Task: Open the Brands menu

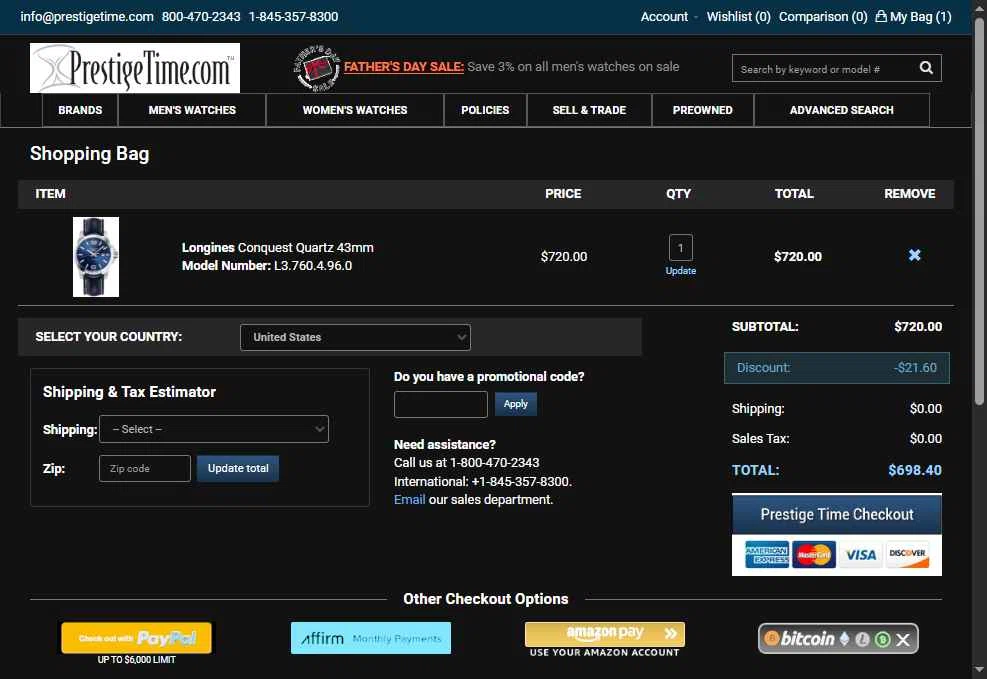Action: [x=80, y=110]
